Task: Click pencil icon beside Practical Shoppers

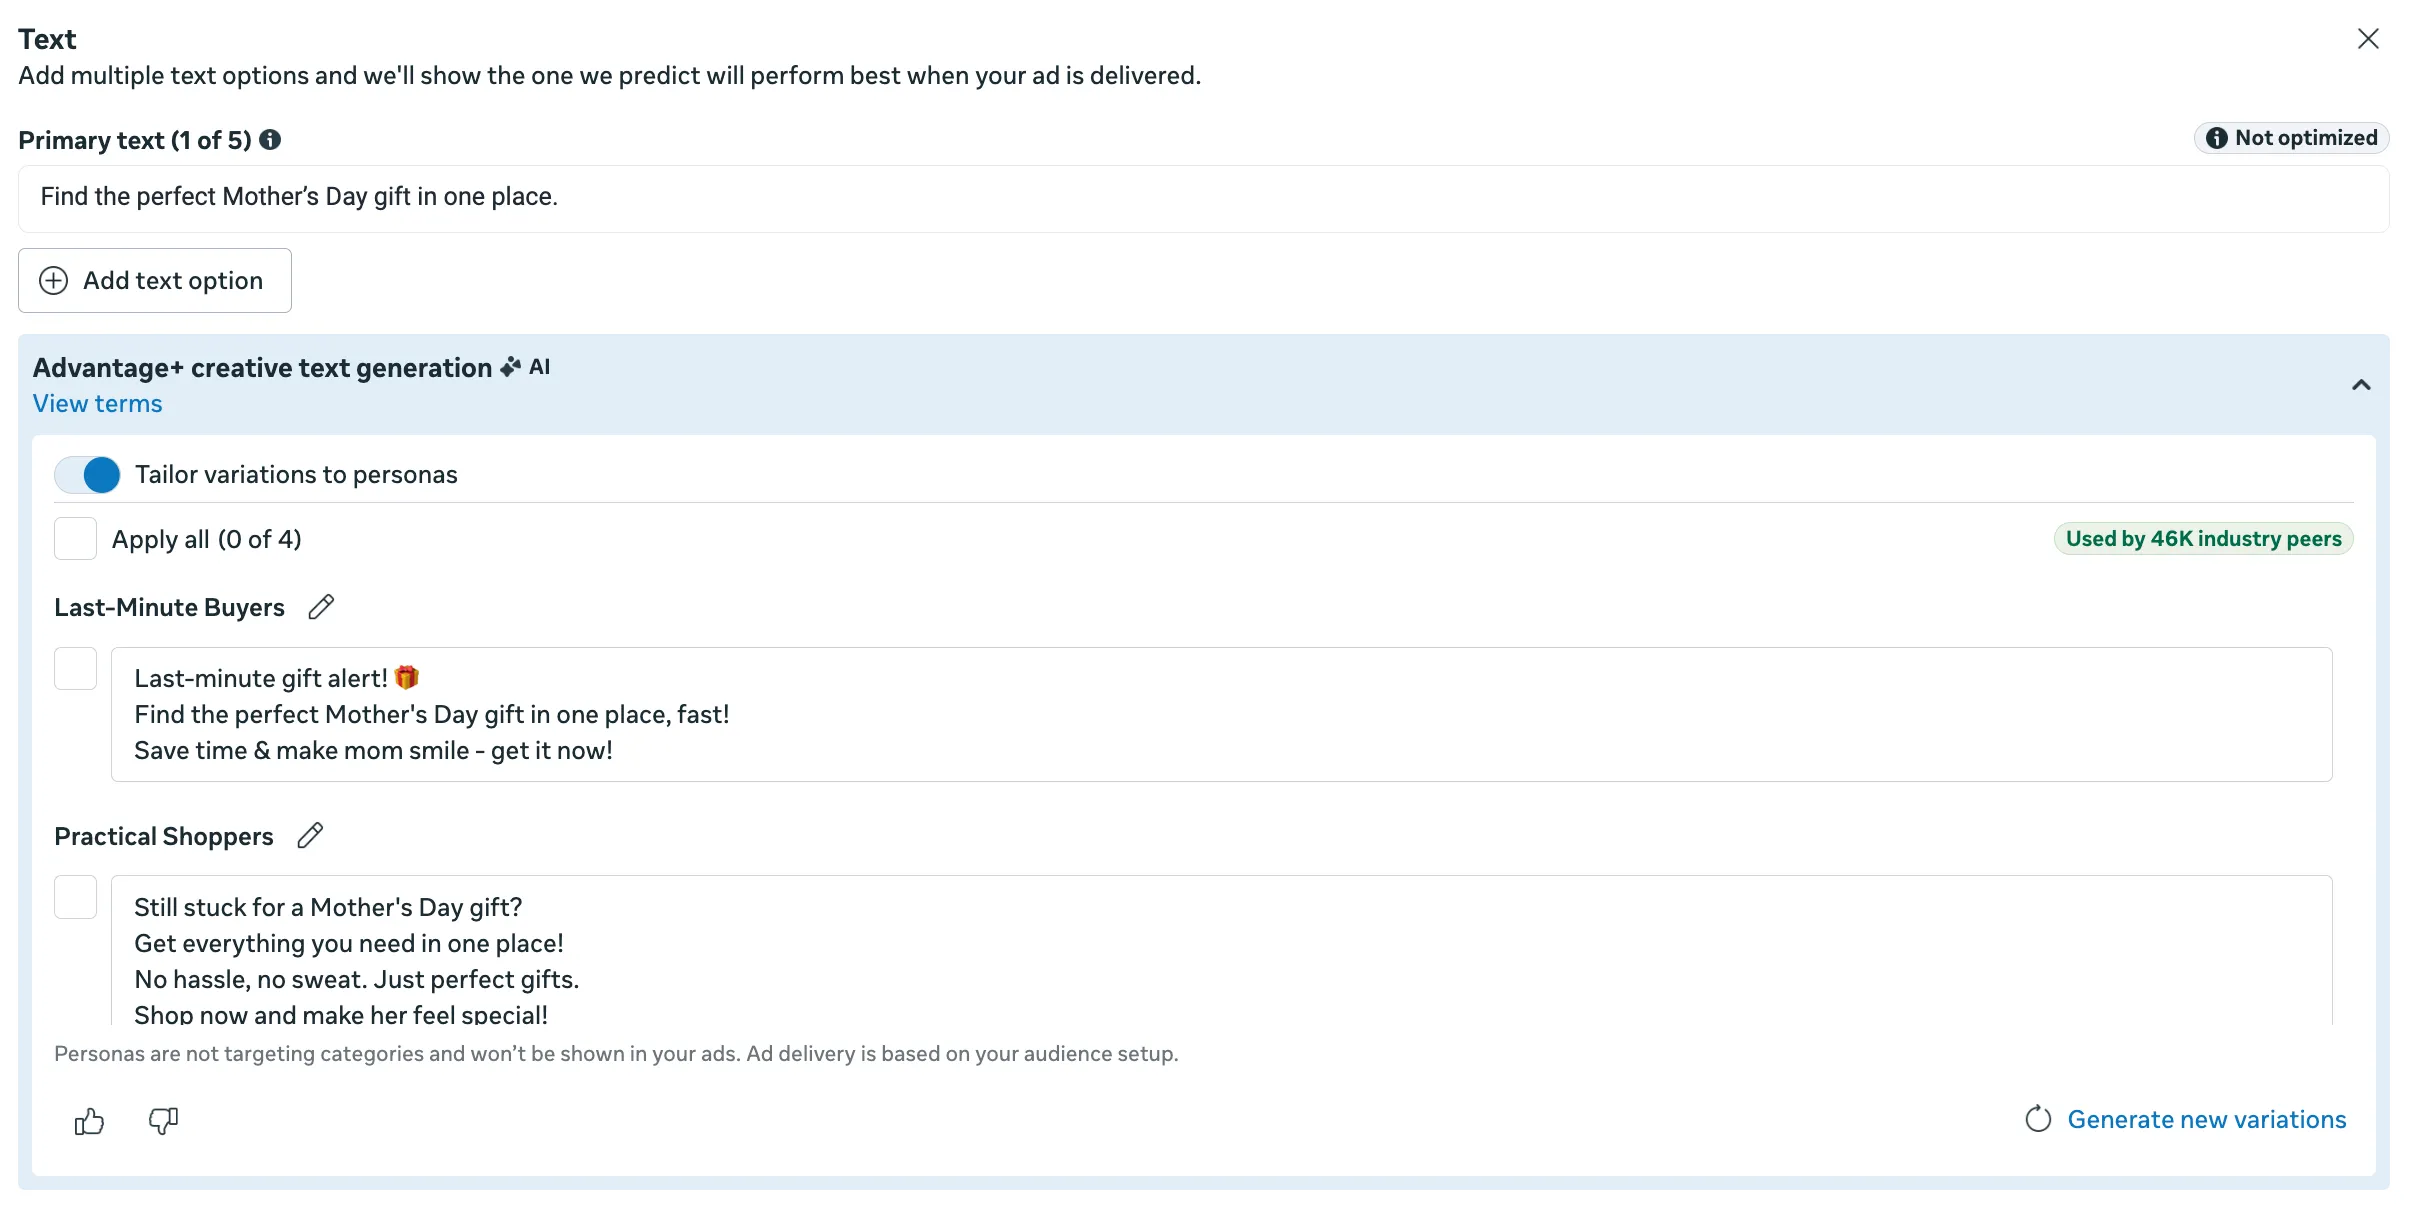Action: [x=310, y=835]
